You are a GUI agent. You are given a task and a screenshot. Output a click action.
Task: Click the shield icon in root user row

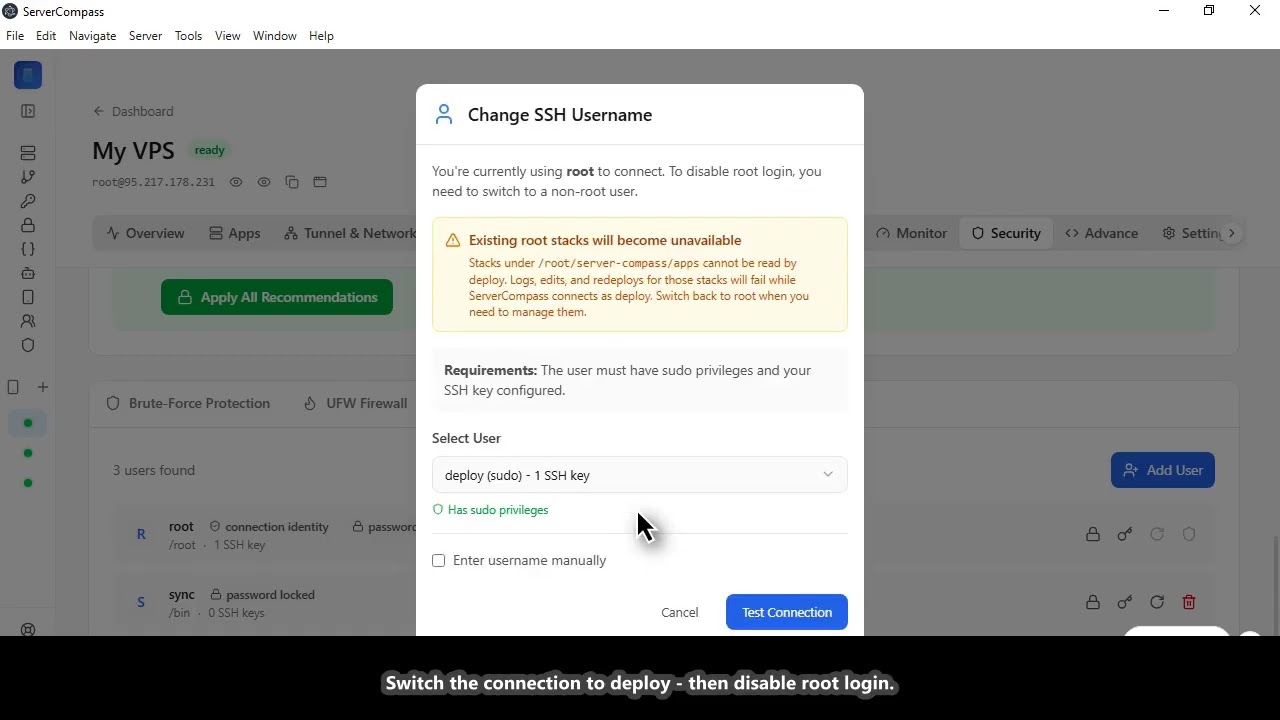[x=1189, y=534]
